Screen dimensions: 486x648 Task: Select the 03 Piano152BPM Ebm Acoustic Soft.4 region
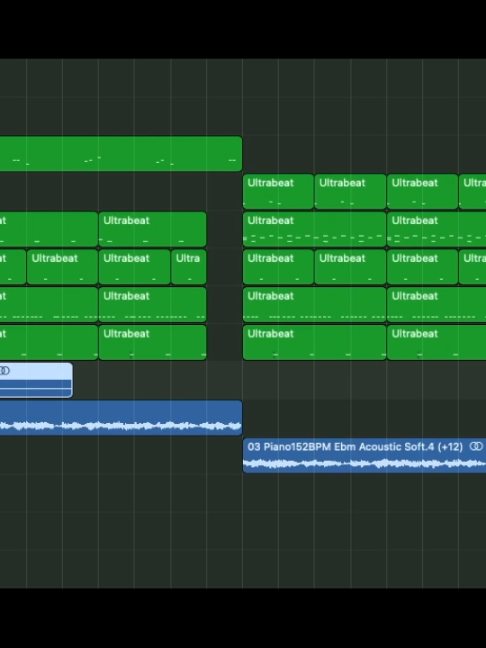364,455
